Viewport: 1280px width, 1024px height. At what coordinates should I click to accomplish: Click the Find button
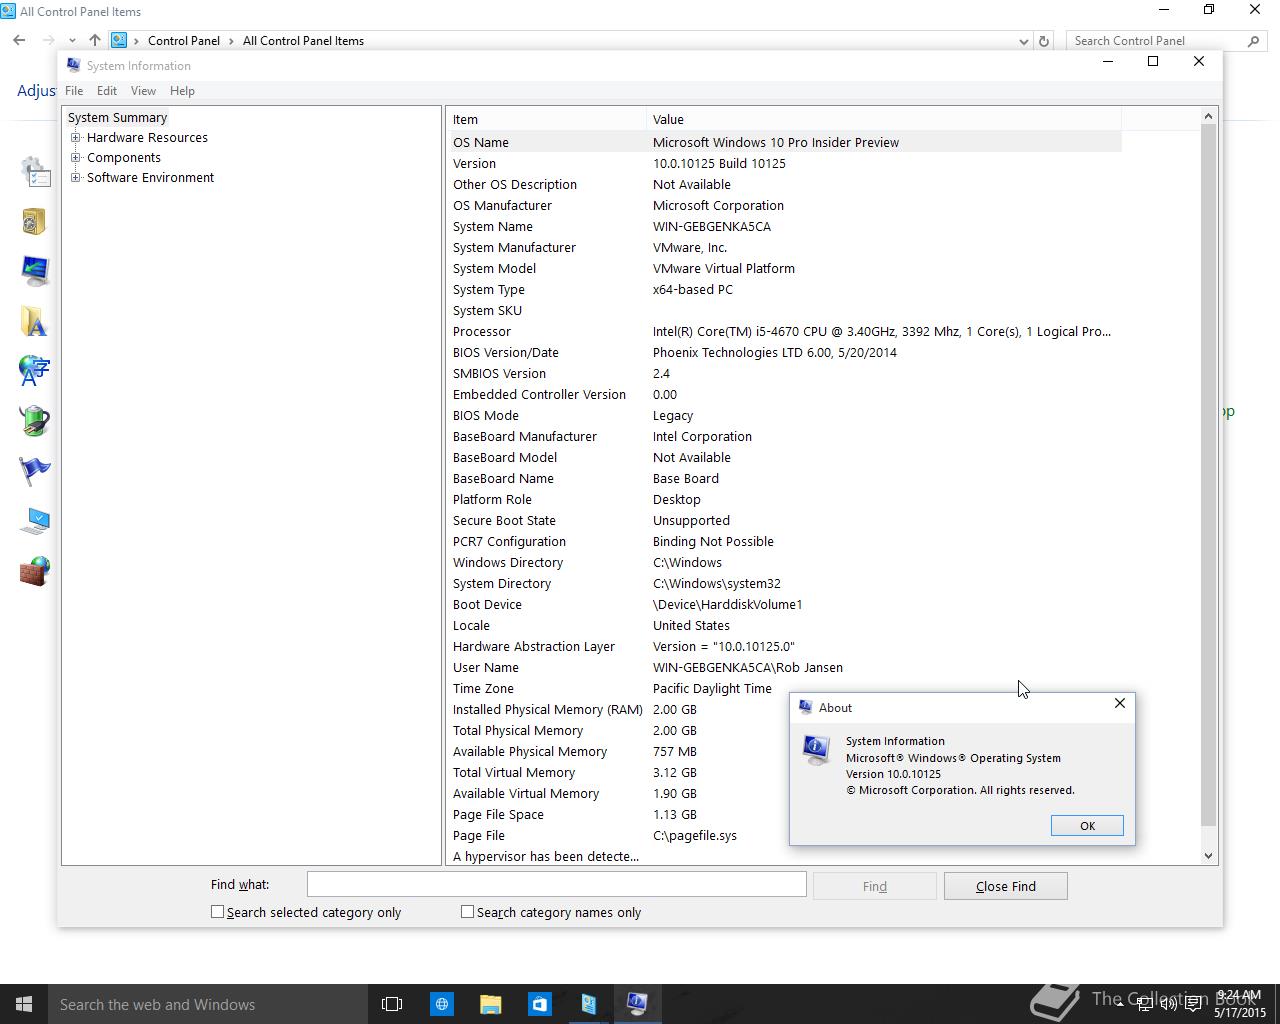(x=875, y=886)
